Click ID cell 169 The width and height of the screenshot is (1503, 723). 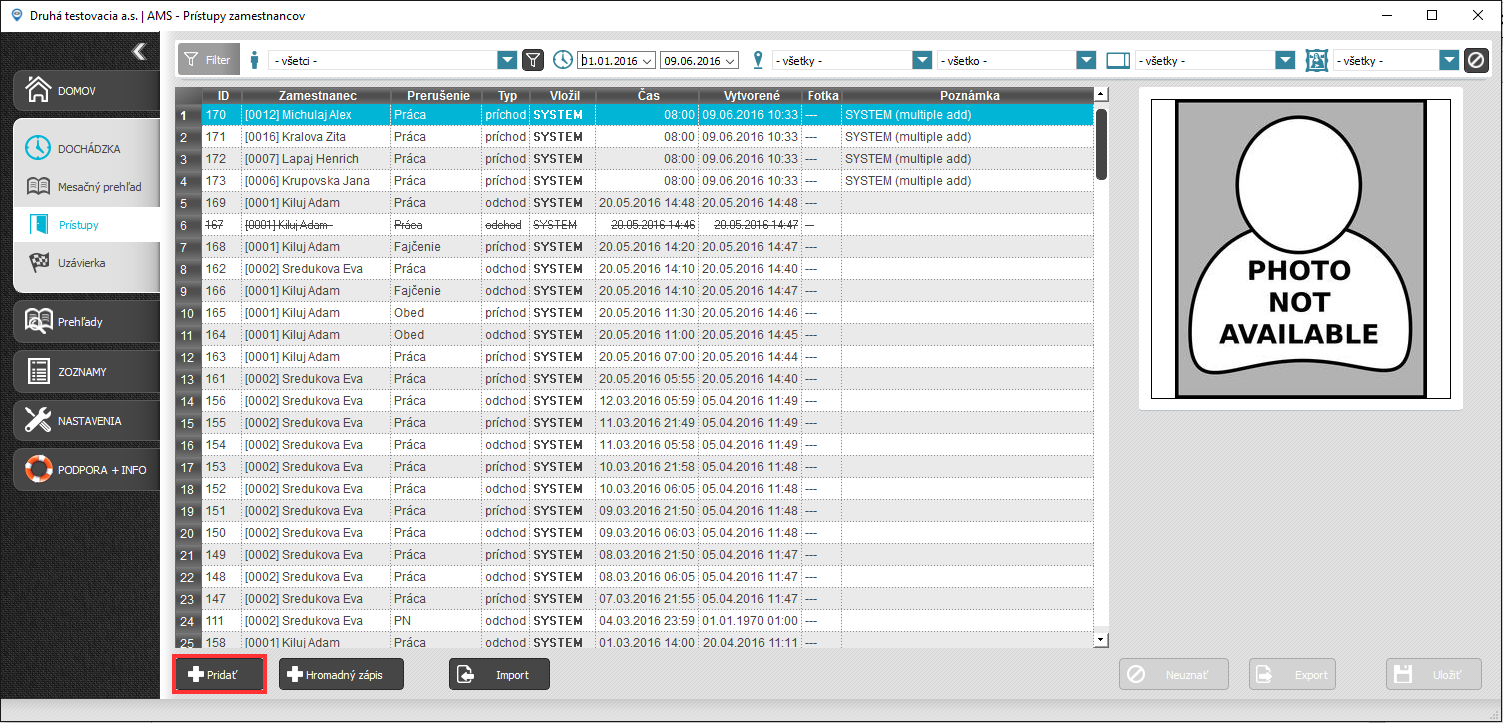point(223,203)
